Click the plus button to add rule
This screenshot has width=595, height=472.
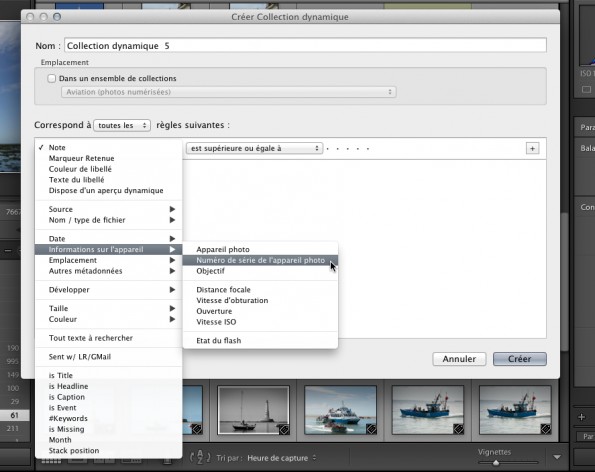point(532,148)
